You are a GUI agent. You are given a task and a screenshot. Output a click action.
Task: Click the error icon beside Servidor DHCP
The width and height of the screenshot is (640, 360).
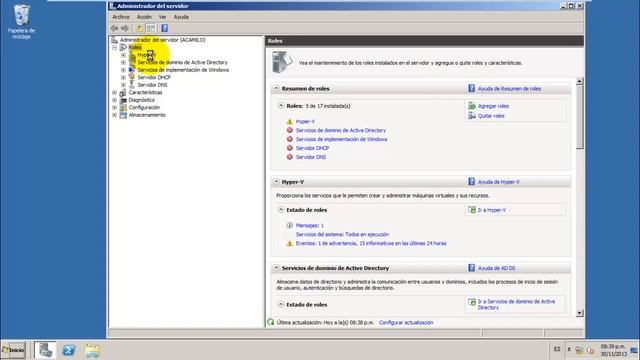pyautogui.click(x=290, y=148)
